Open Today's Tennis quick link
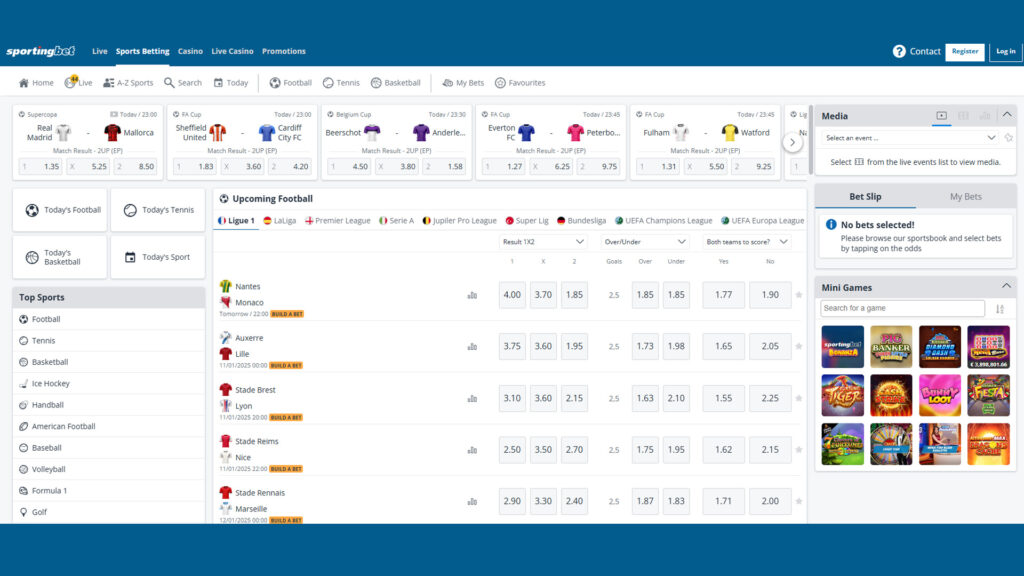Viewport: 1024px width, 576px height. pyautogui.click(x=157, y=210)
